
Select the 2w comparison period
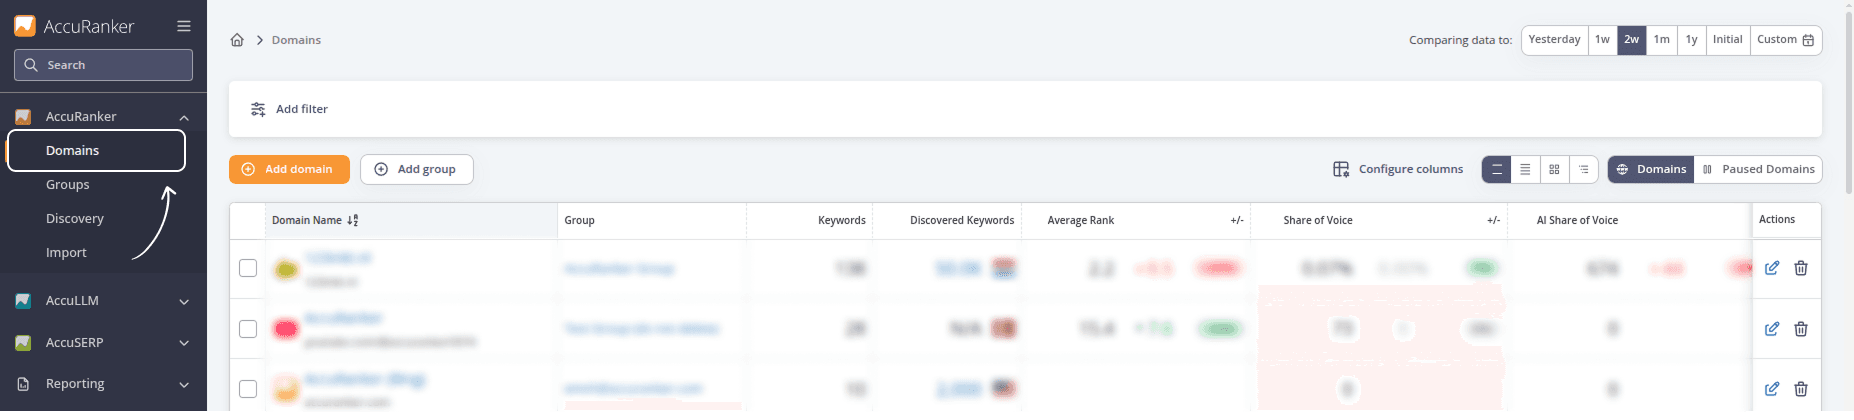tap(1632, 40)
